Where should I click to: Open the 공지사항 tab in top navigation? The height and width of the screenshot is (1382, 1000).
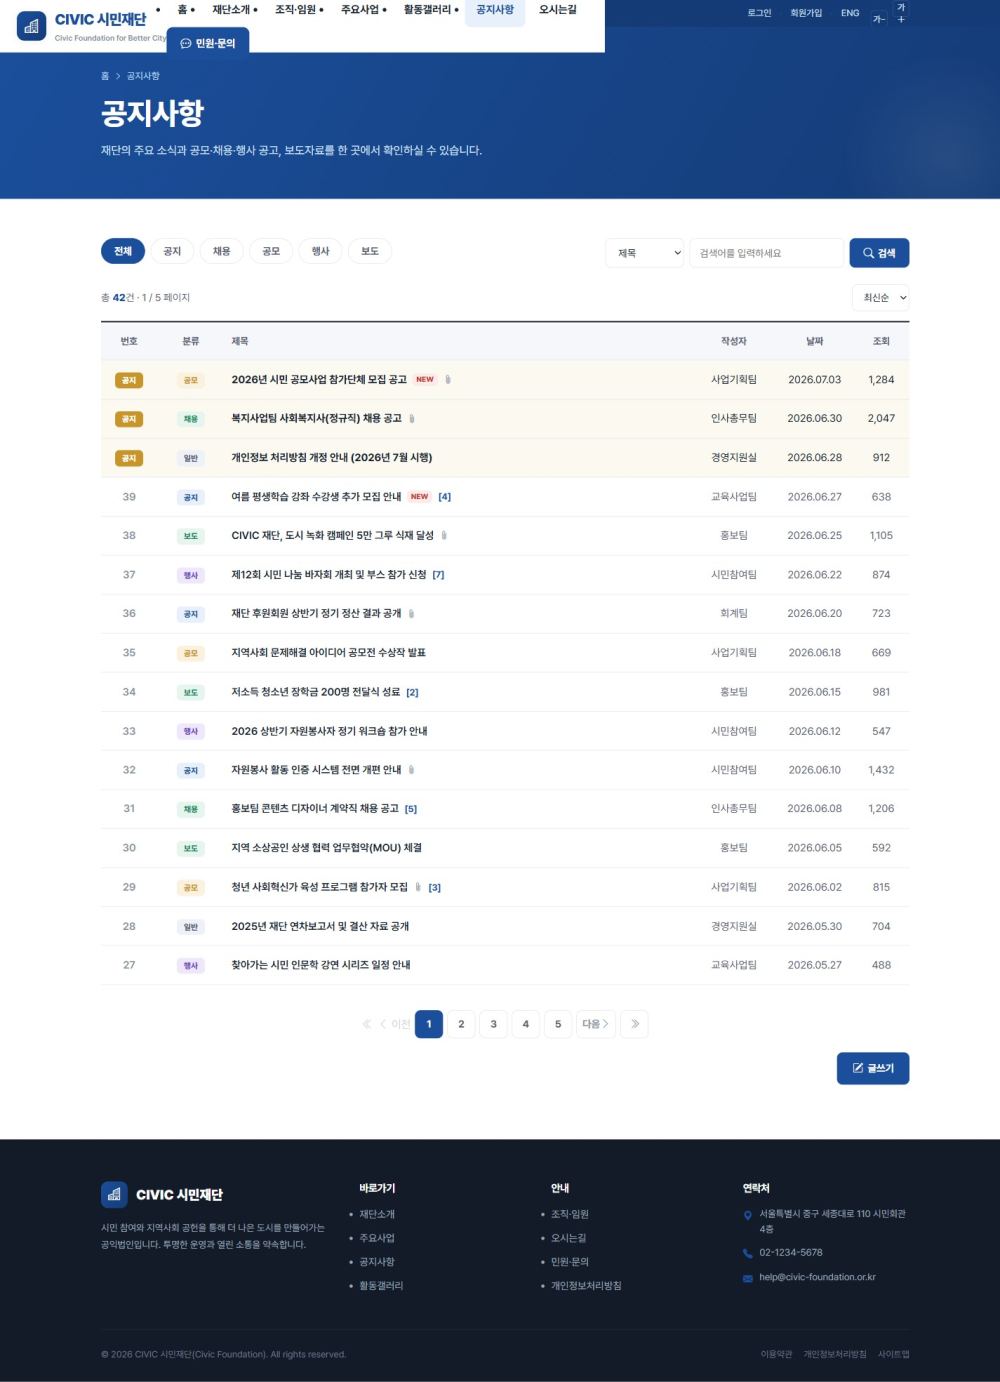[495, 10]
